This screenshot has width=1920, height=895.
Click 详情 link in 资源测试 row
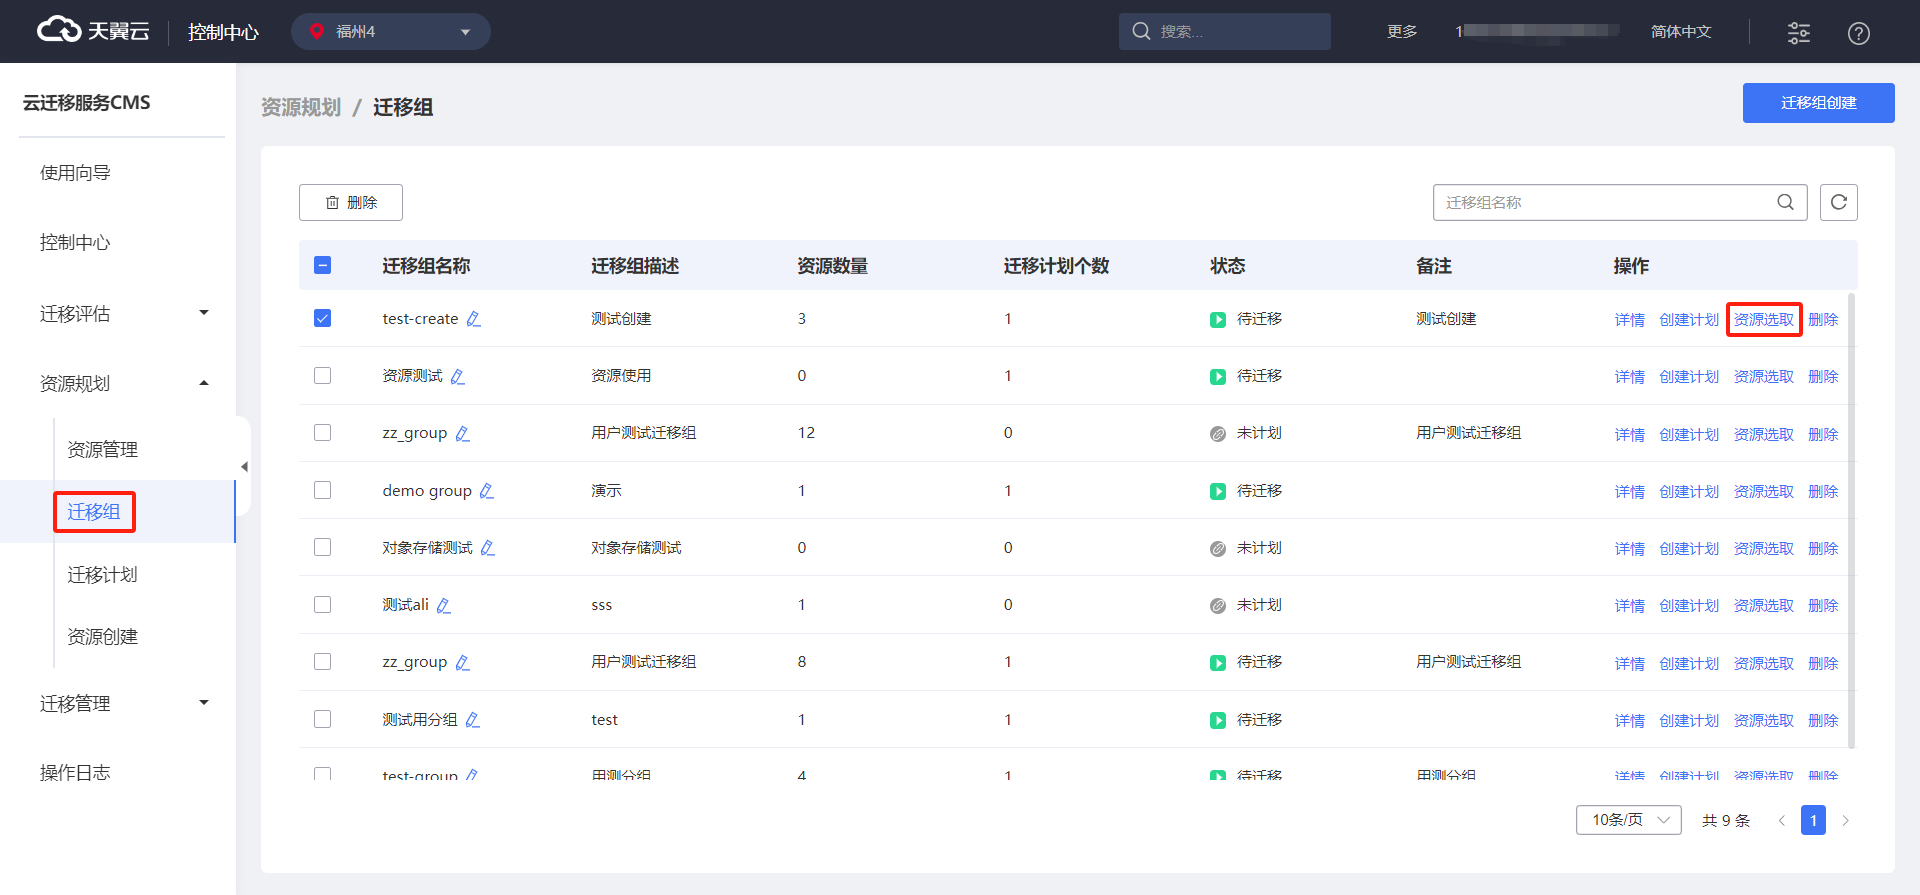[x=1629, y=377]
